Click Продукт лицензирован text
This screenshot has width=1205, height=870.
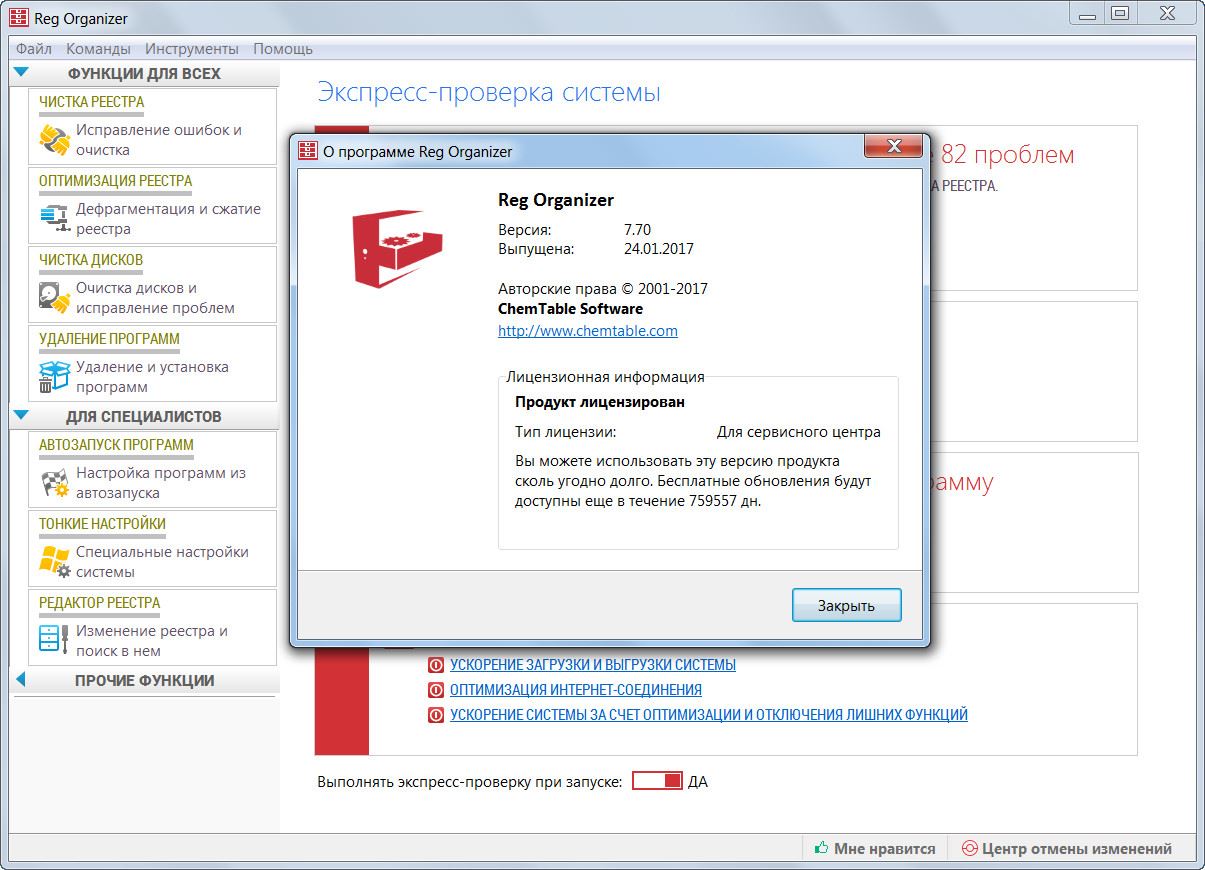[600, 402]
